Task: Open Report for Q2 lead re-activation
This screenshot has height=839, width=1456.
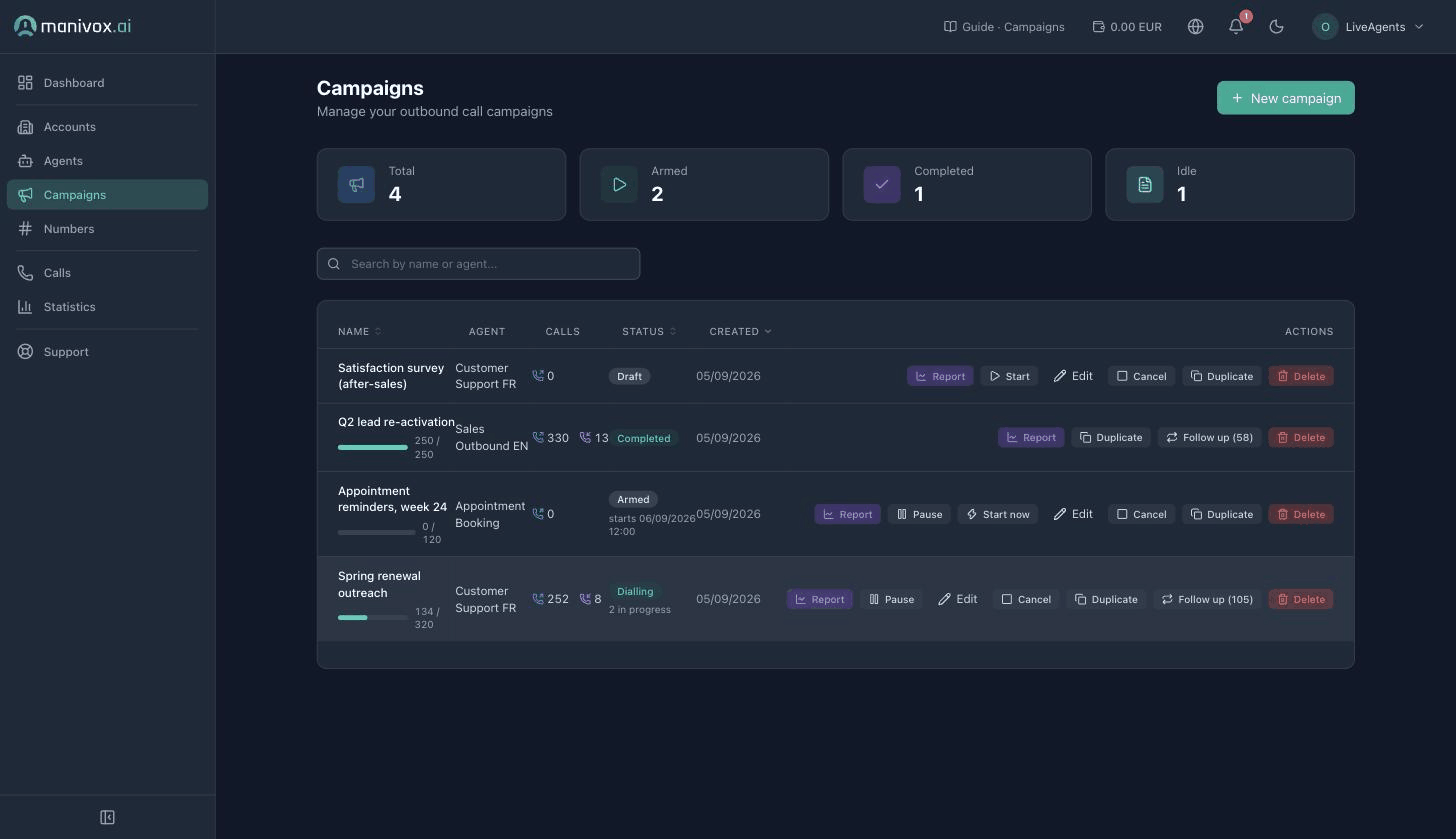Action: click(x=1031, y=437)
